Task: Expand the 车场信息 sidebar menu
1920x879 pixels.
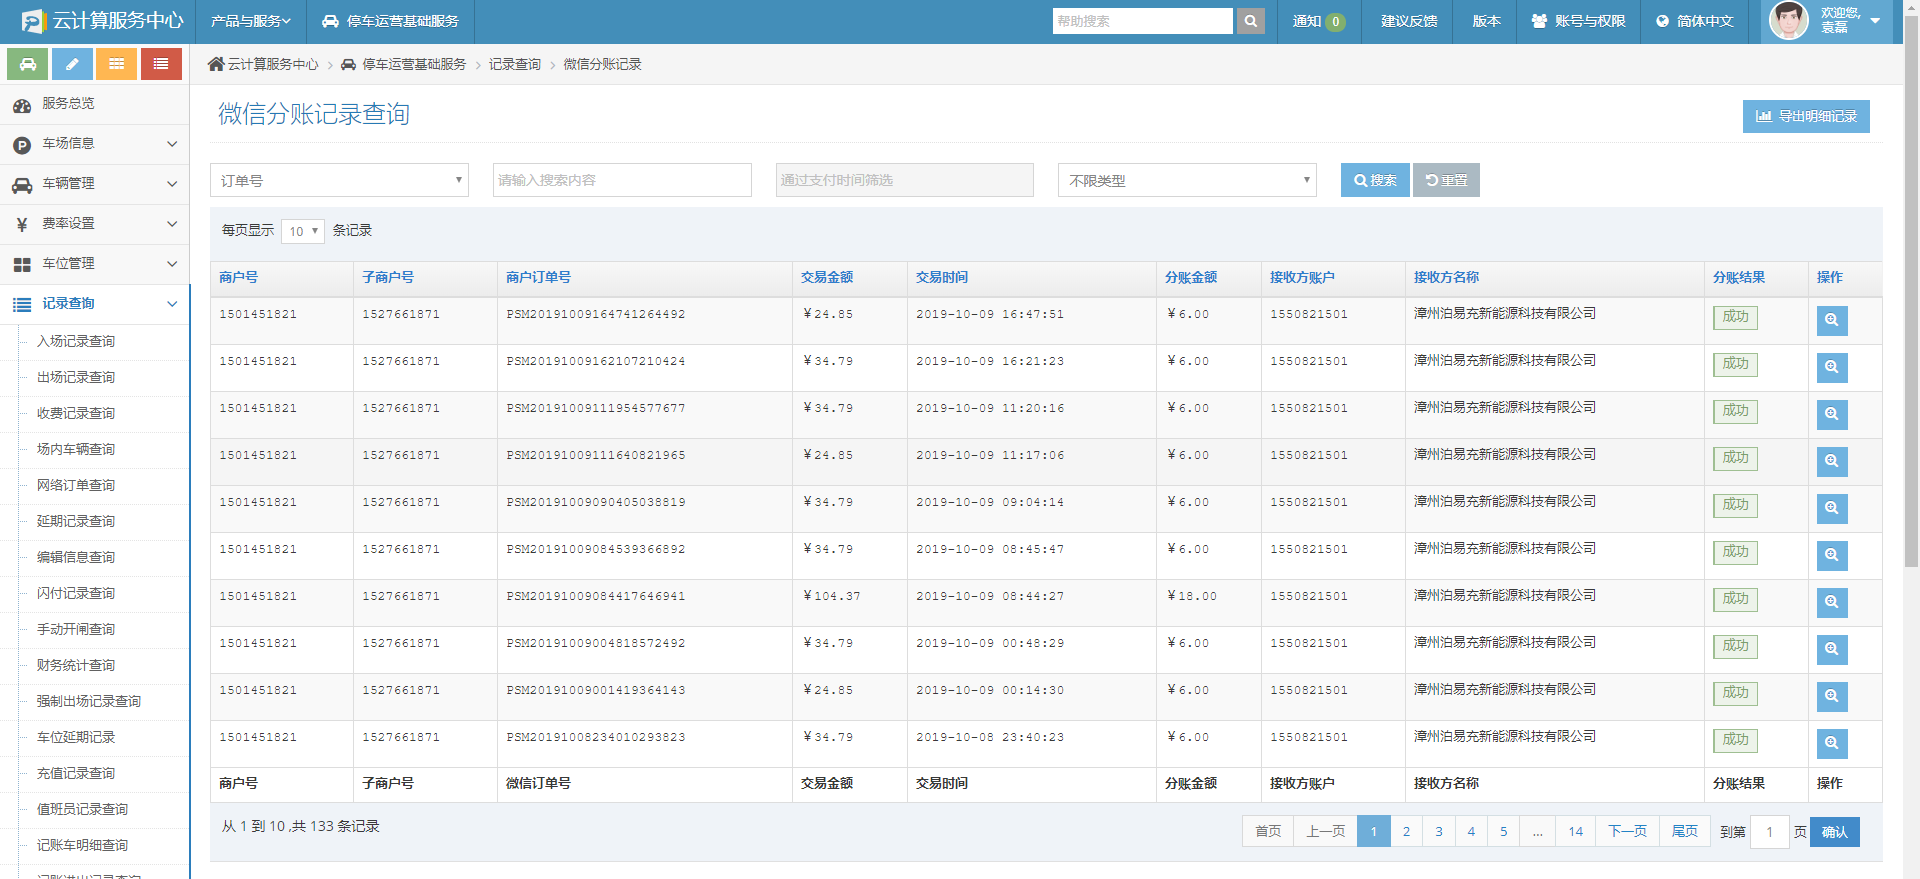Action: [x=95, y=144]
